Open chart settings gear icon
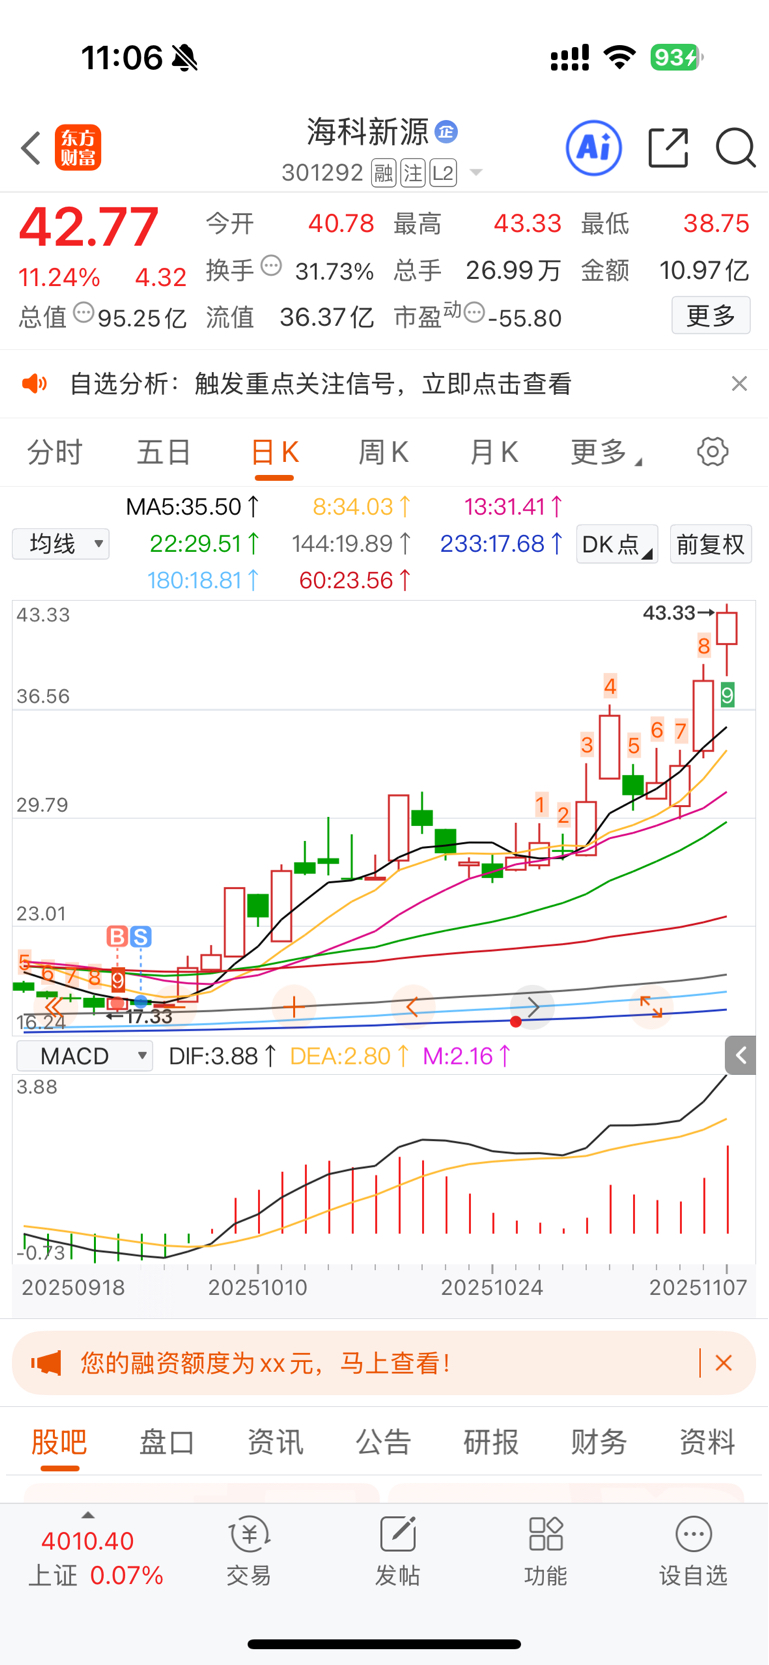The width and height of the screenshot is (769, 1665). click(713, 452)
